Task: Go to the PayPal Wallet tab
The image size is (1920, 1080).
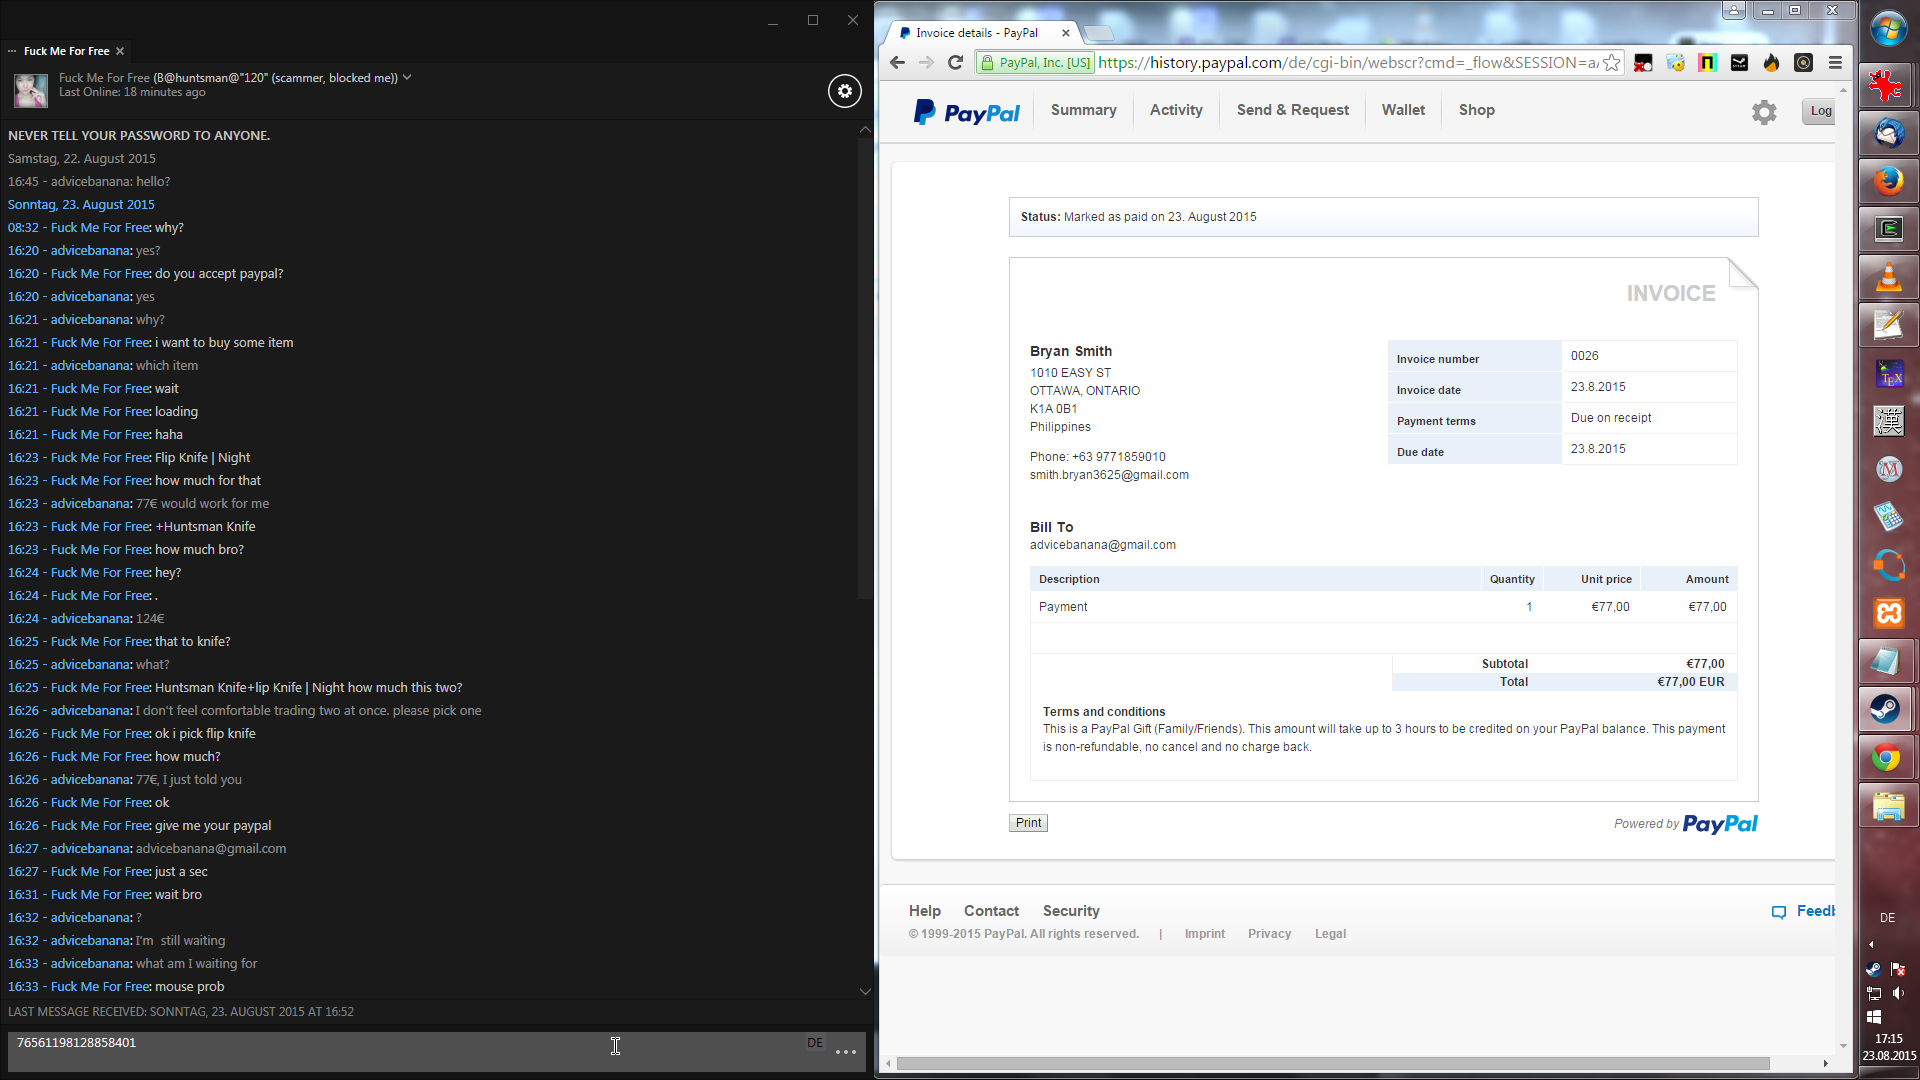Action: [x=1402, y=110]
